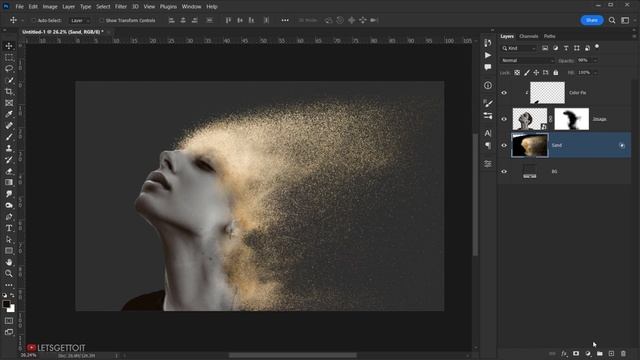This screenshot has height=360, width=640.
Task: Select the Frame tool
Action: click(9, 103)
